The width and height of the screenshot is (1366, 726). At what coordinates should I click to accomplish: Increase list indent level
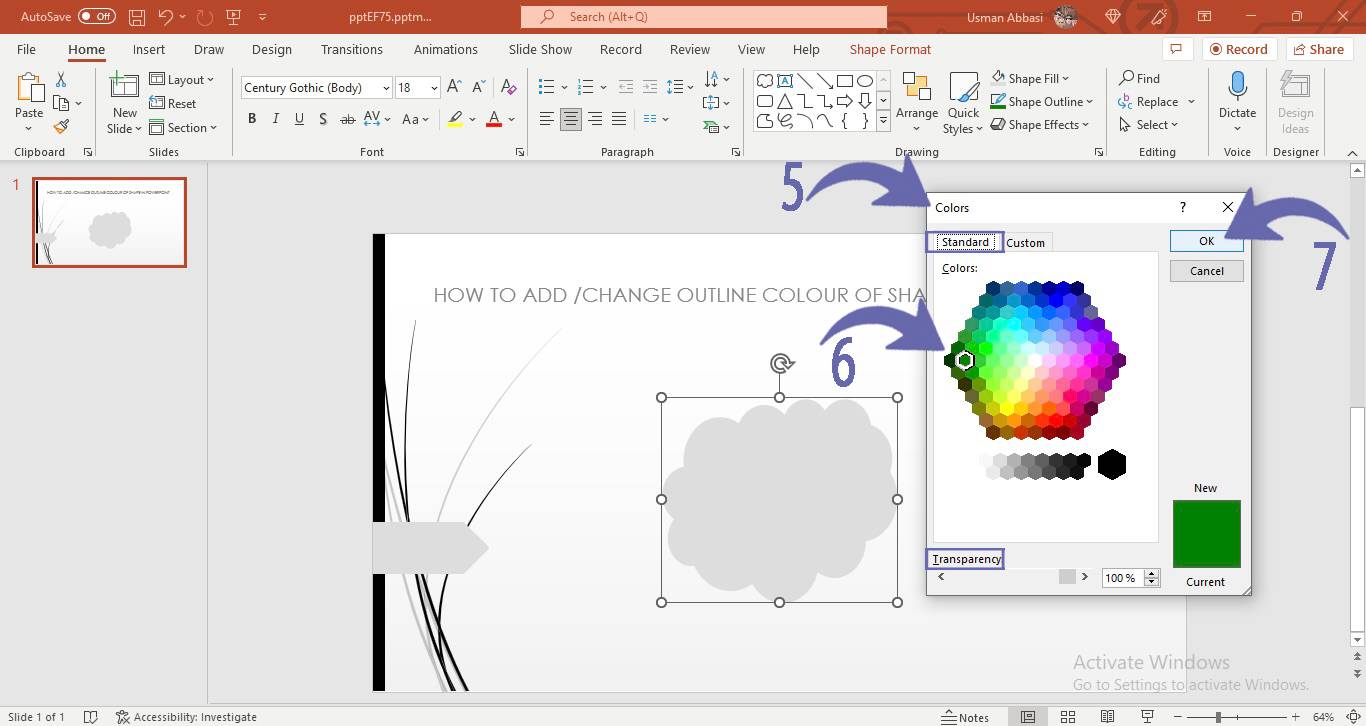(x=650, y=87)
